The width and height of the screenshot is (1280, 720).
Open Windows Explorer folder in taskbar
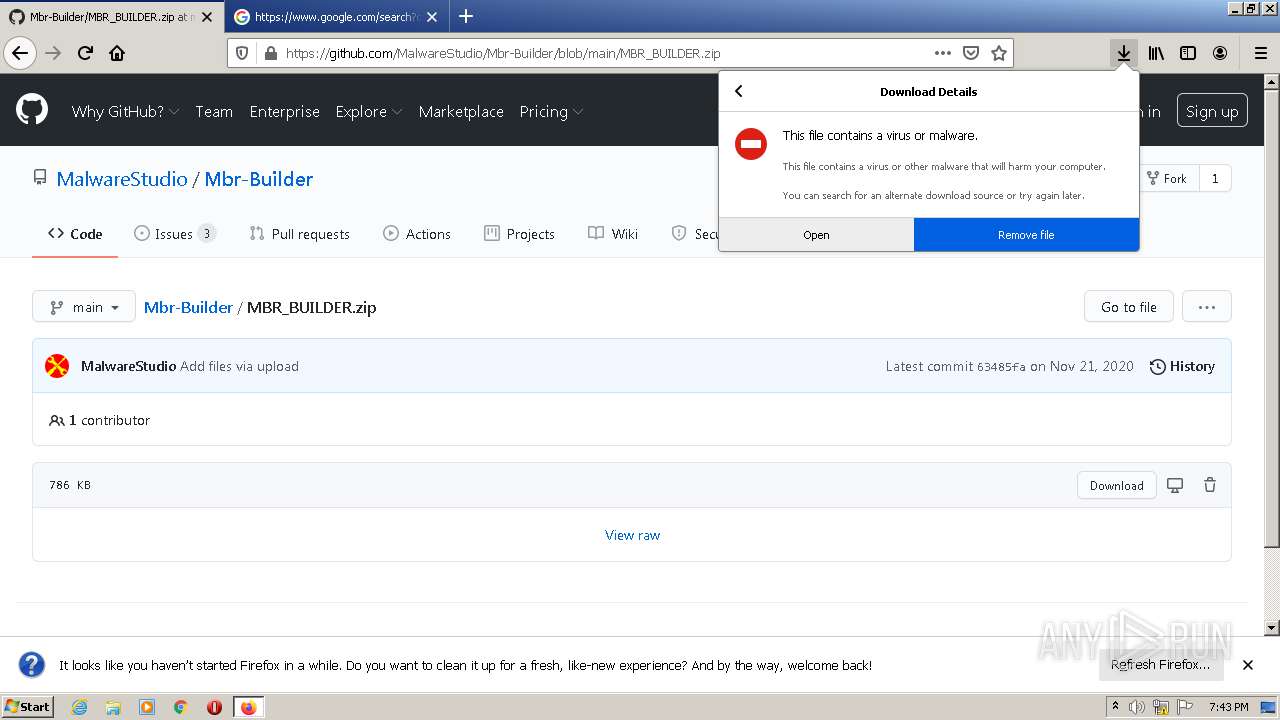[x=113, y=707]
